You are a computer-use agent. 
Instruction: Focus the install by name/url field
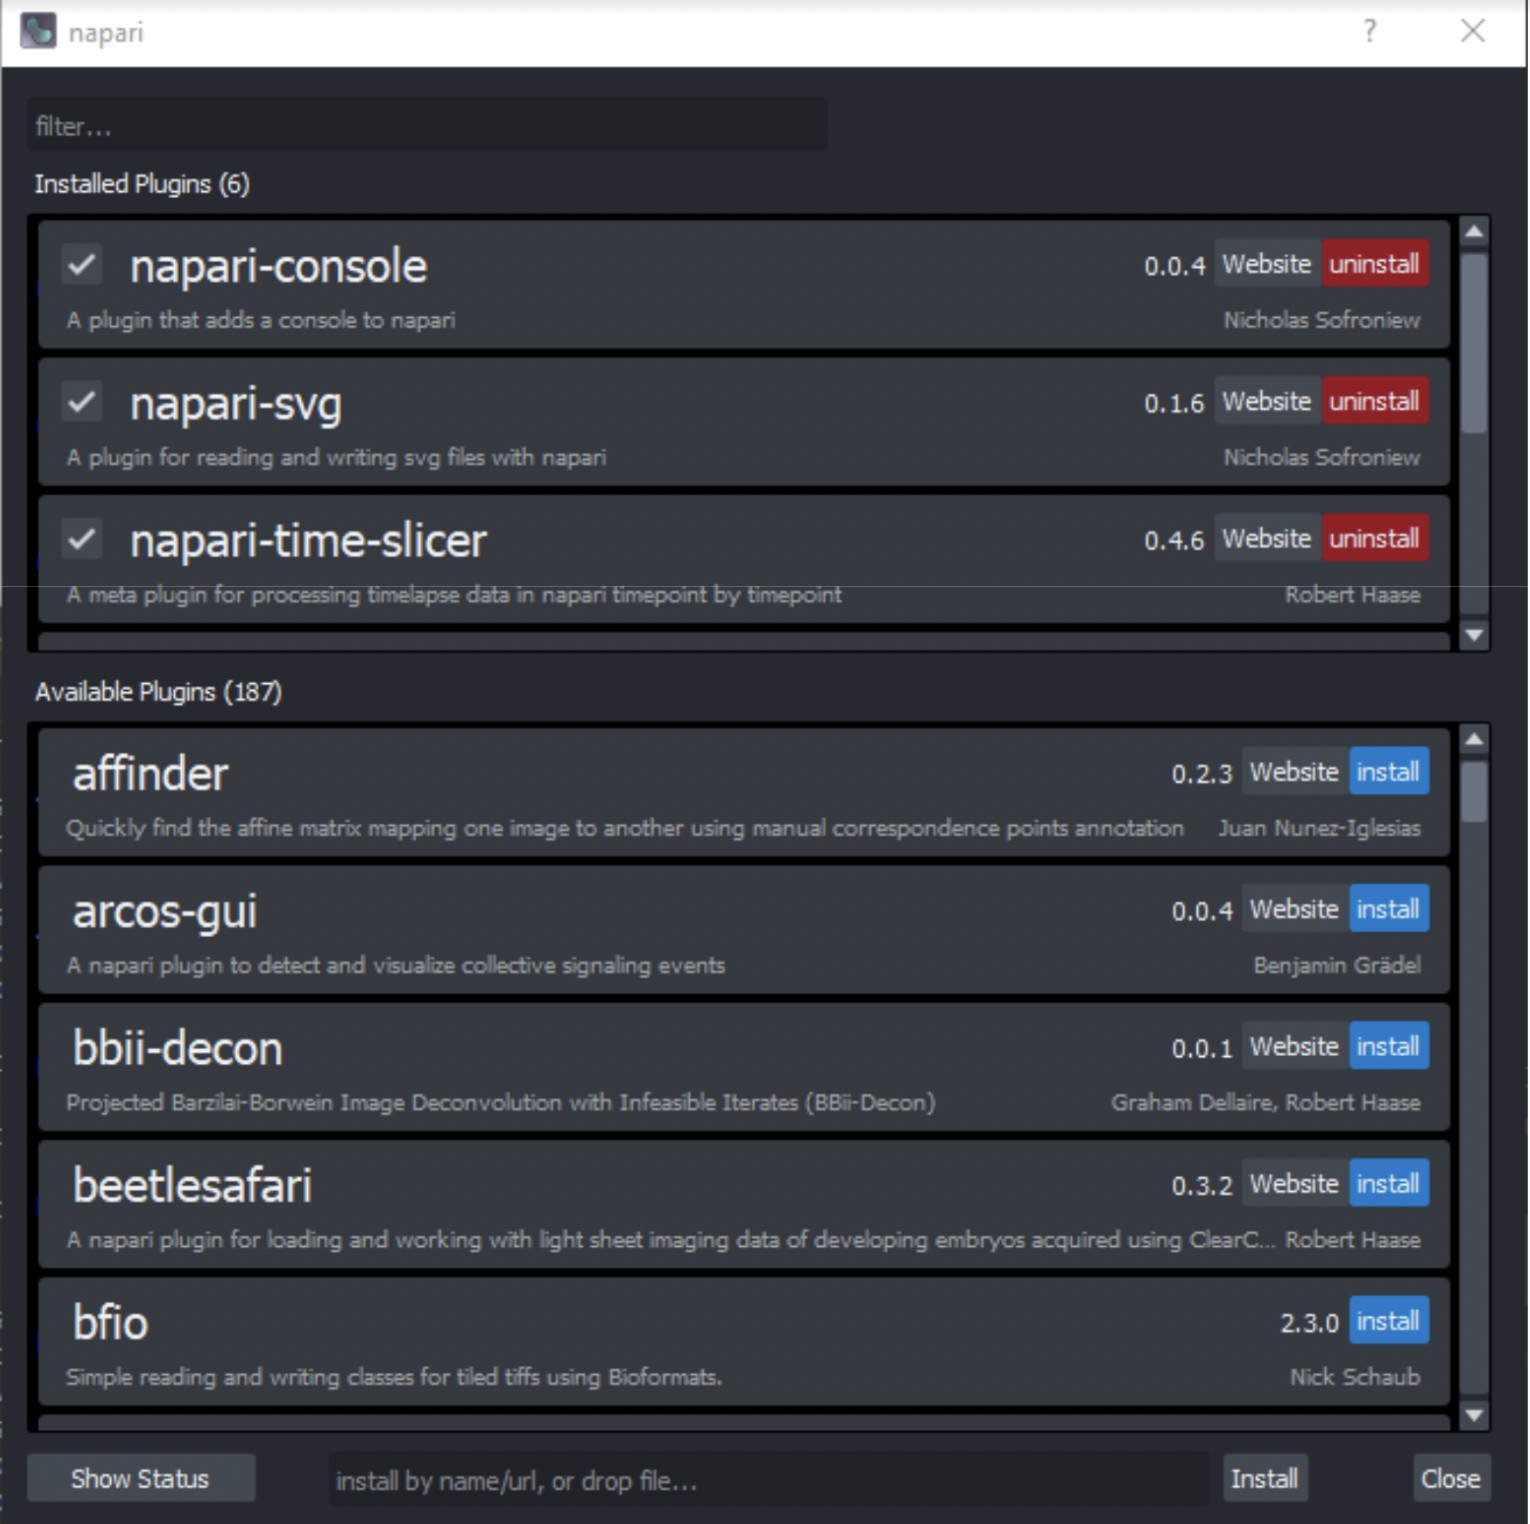pyautogui.click(x=769, y=1480)
